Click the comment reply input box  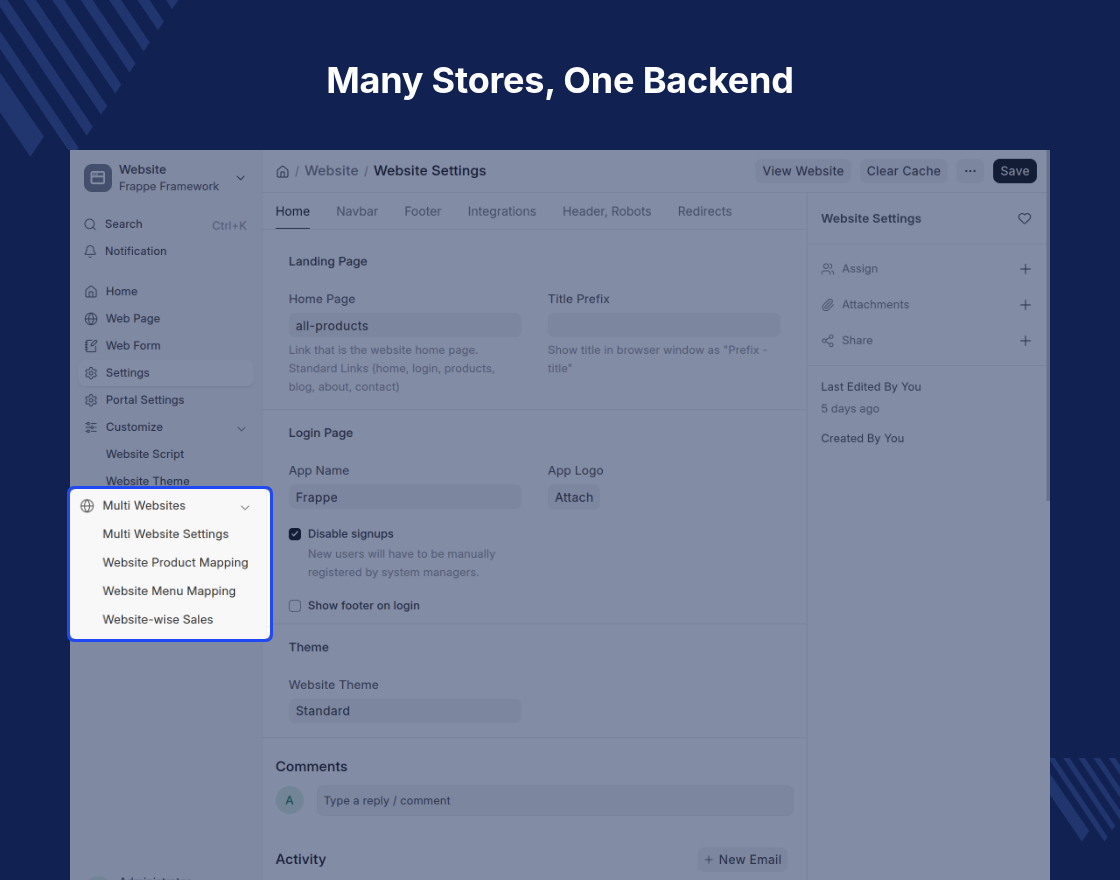tap(555, 801)
